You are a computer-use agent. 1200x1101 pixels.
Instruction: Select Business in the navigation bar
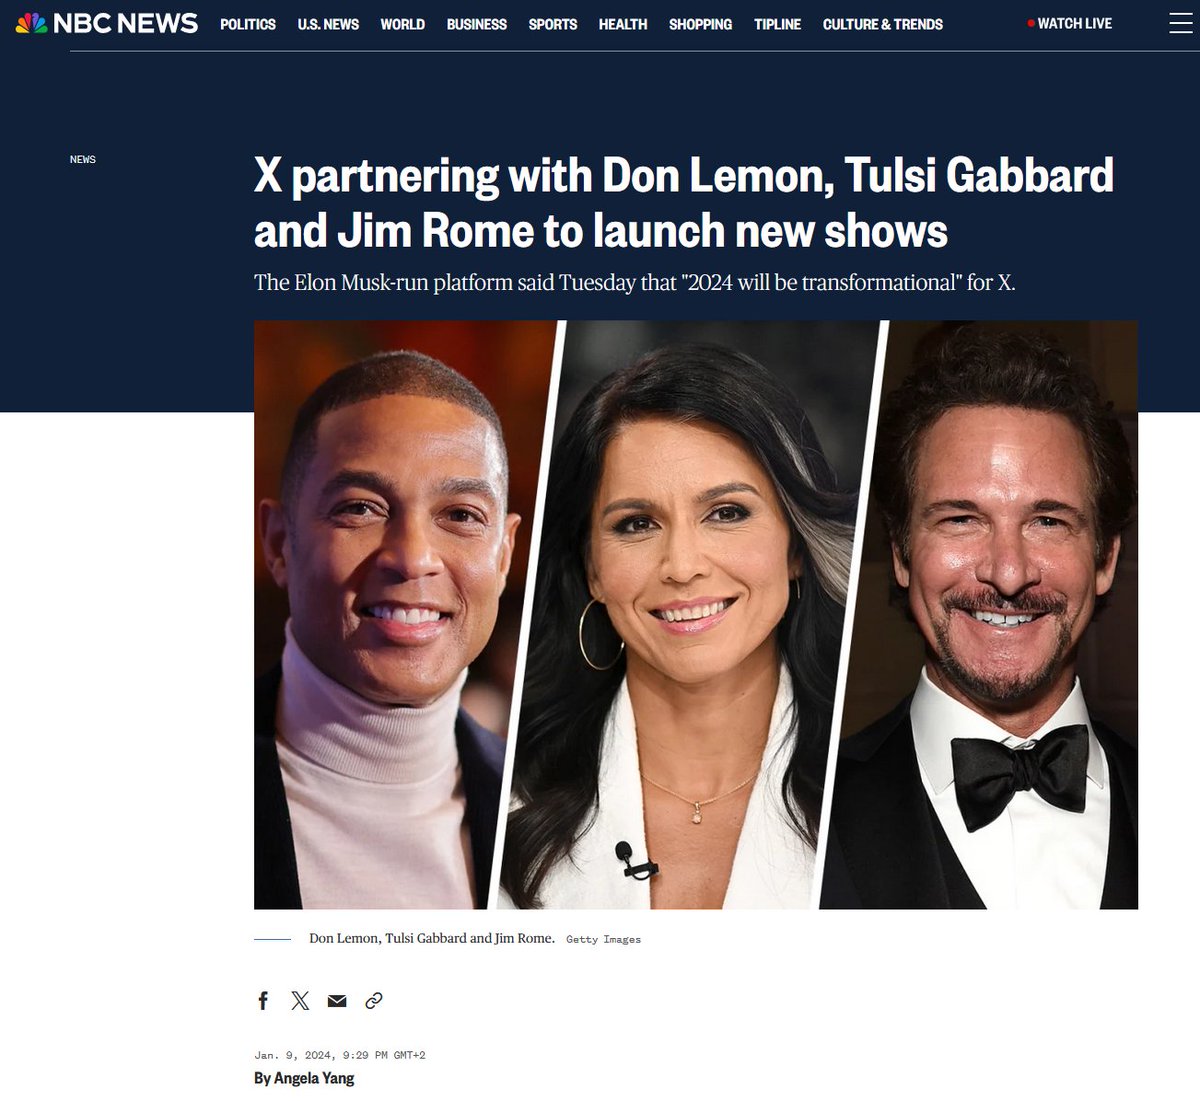tap(477, 24)
